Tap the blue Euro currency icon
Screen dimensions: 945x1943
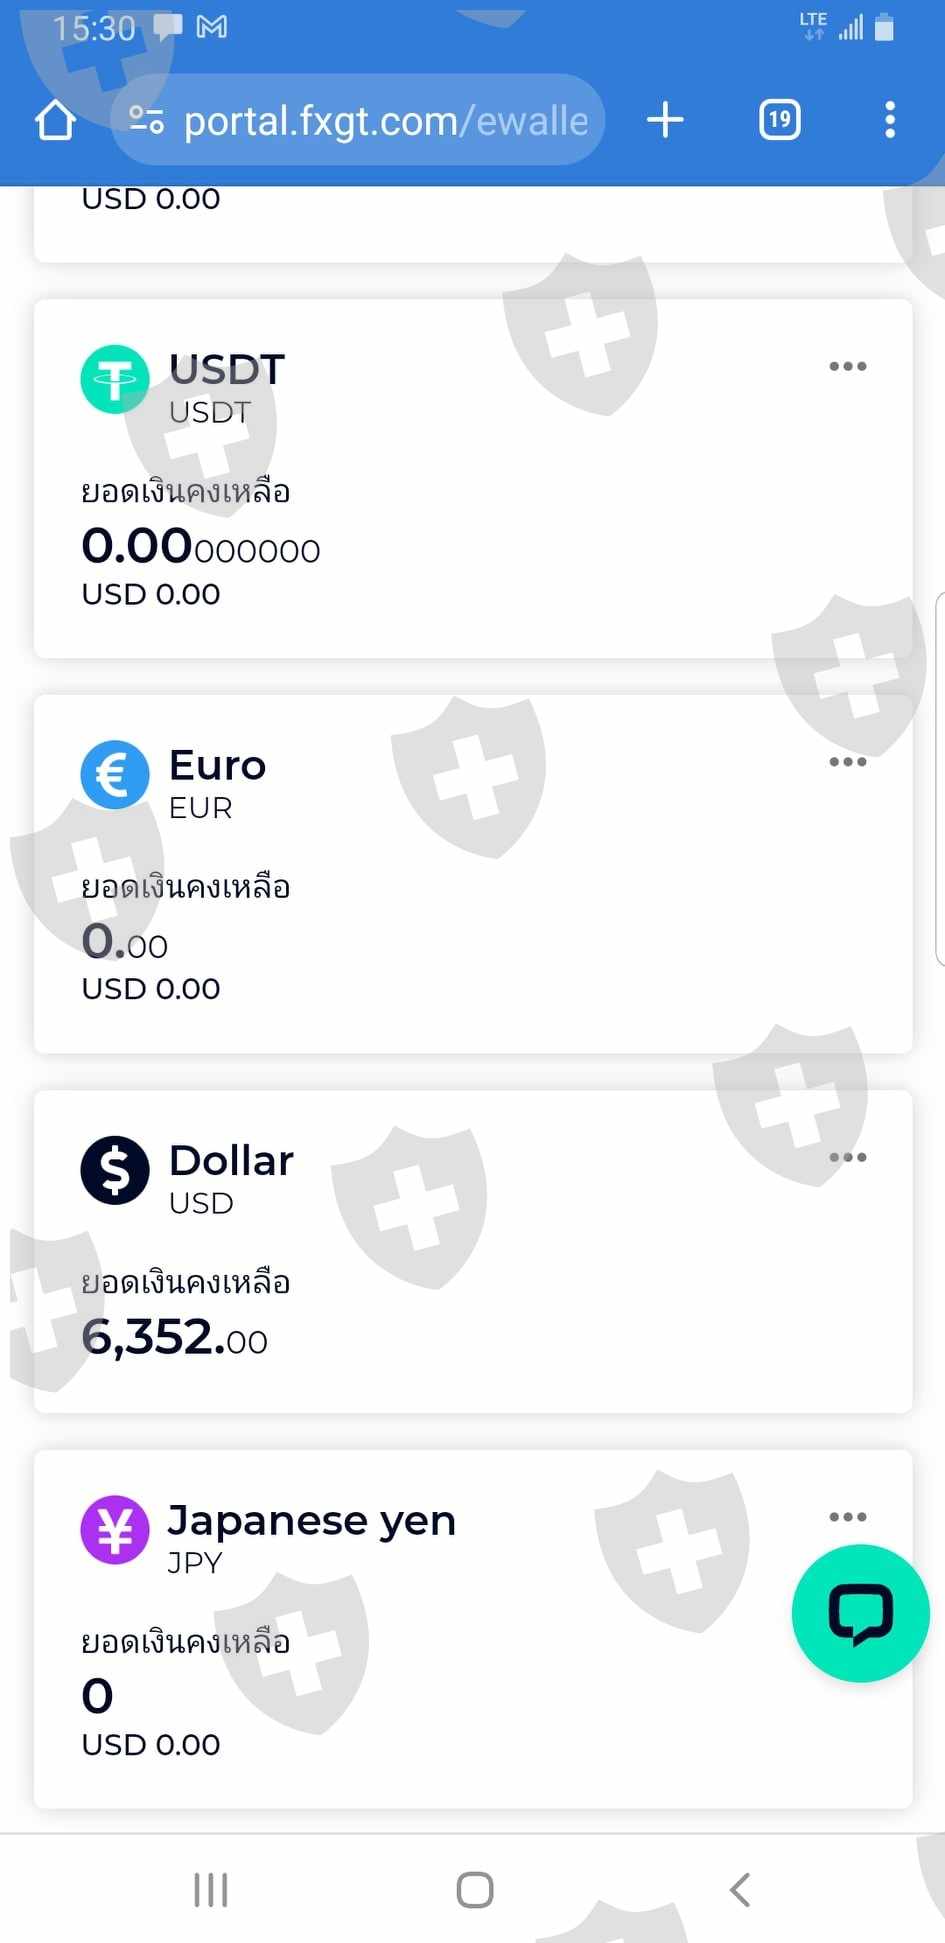coord(115,774)
